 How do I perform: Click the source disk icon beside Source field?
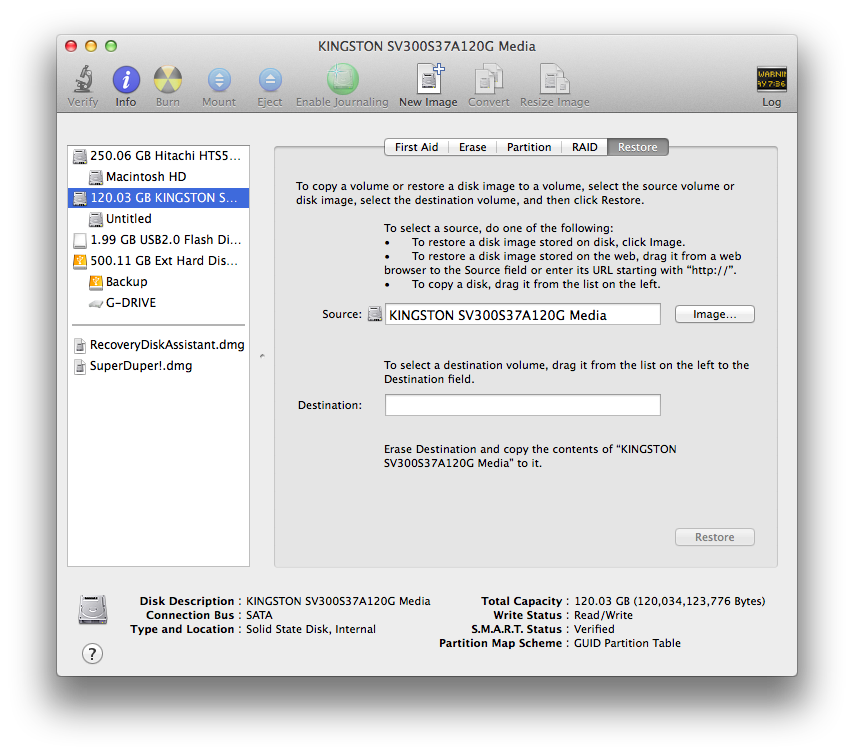pos(375,314)
